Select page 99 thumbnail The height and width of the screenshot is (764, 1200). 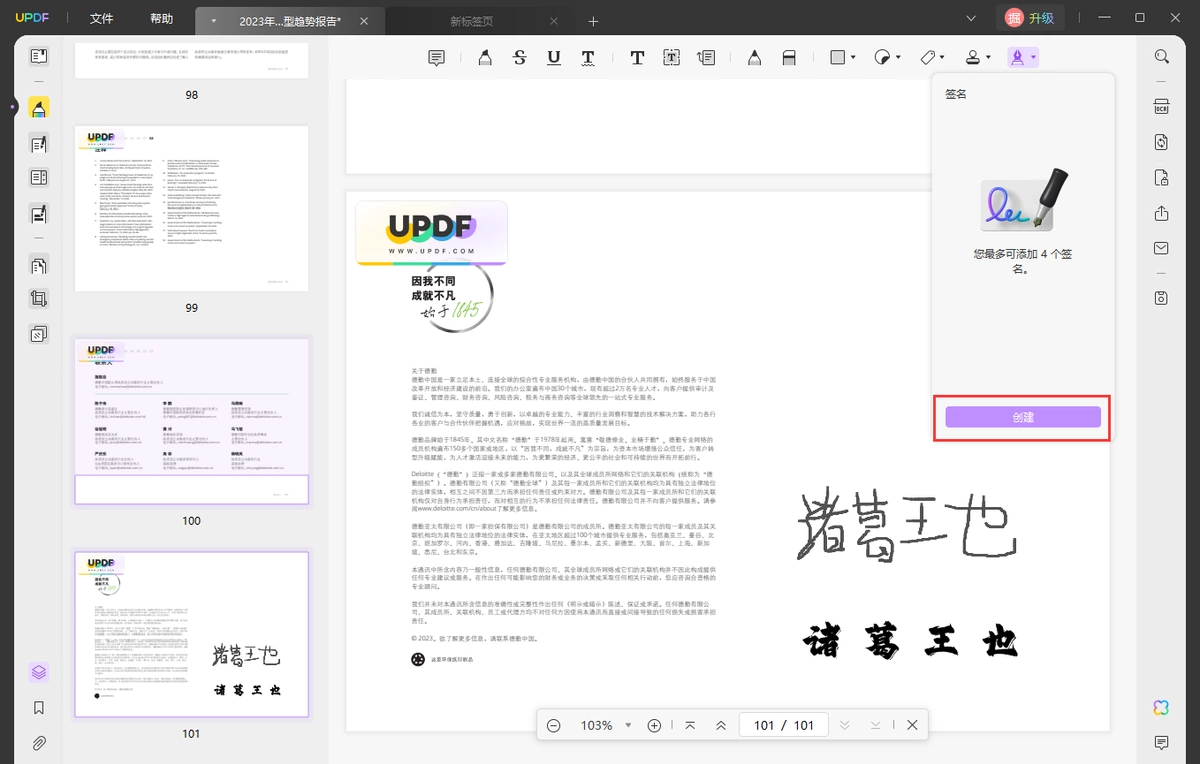point(191,209)
